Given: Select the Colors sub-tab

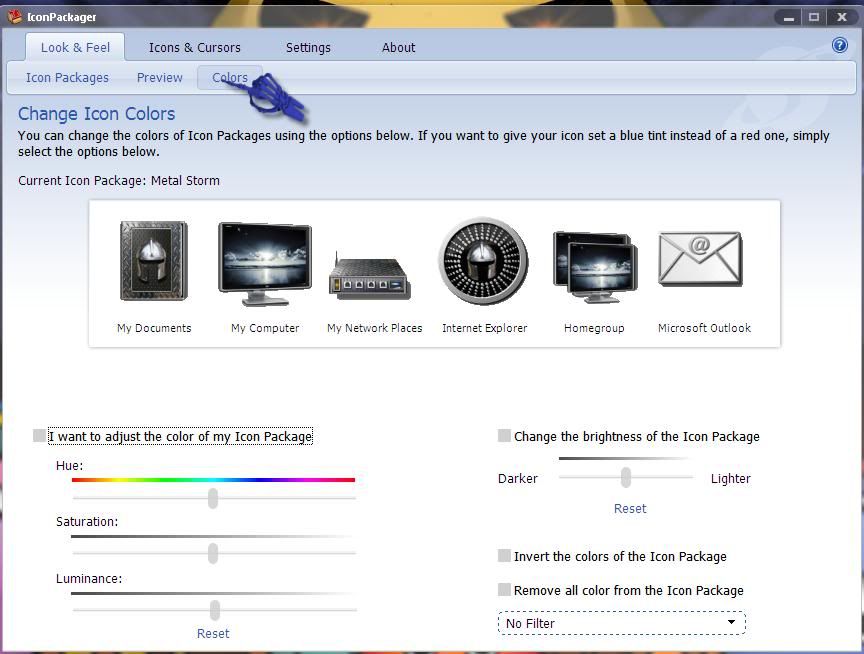Looking at the screenshot, I should pos(230,78).
